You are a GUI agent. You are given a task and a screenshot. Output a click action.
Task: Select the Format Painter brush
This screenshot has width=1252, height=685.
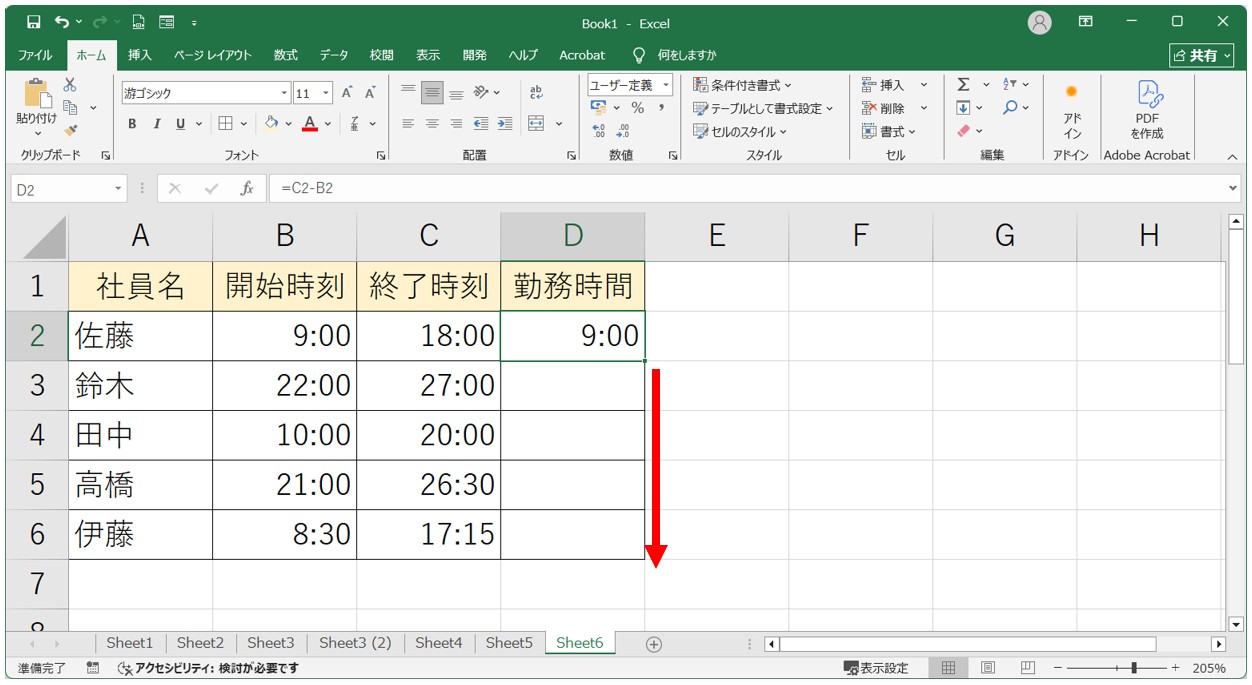(x=70, y=129)
